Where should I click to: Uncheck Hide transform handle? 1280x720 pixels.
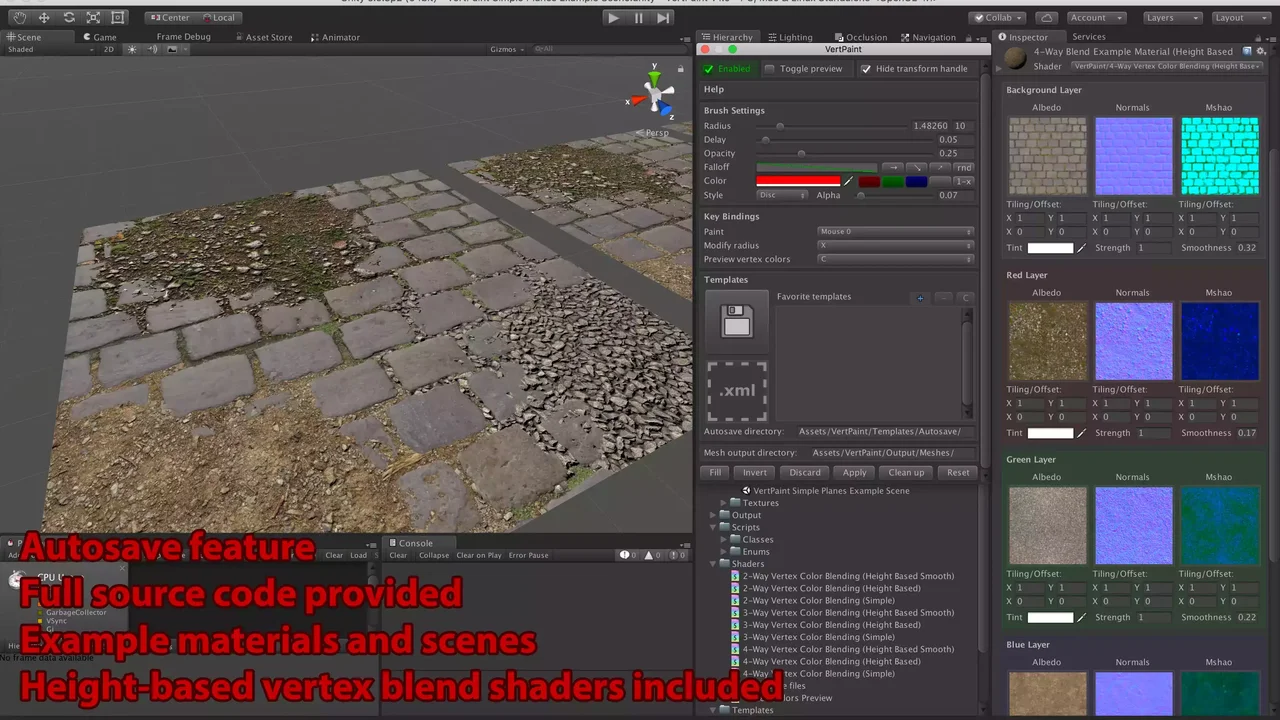click(866, 69)
